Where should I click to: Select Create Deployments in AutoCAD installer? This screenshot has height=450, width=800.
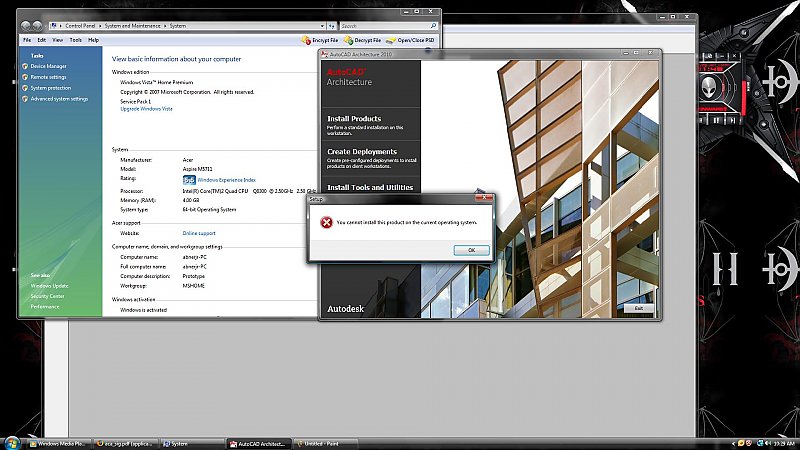click(x=362, y=152)
